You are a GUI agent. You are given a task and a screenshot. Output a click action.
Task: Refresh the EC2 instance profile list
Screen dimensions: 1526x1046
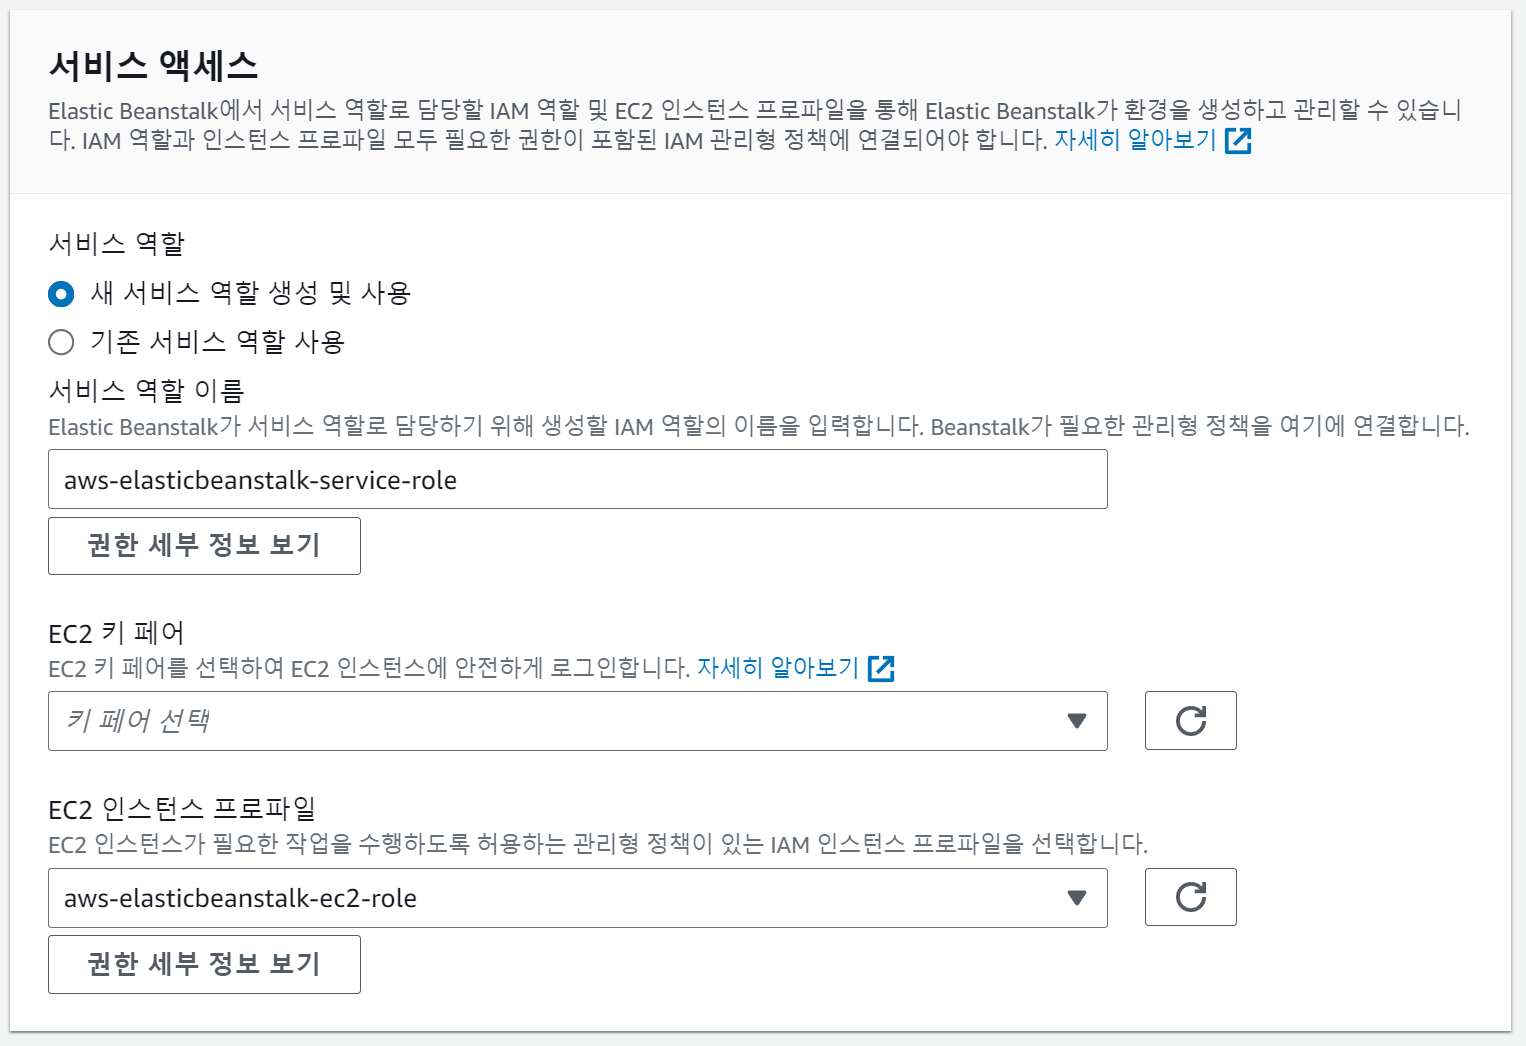point(1190,897)
